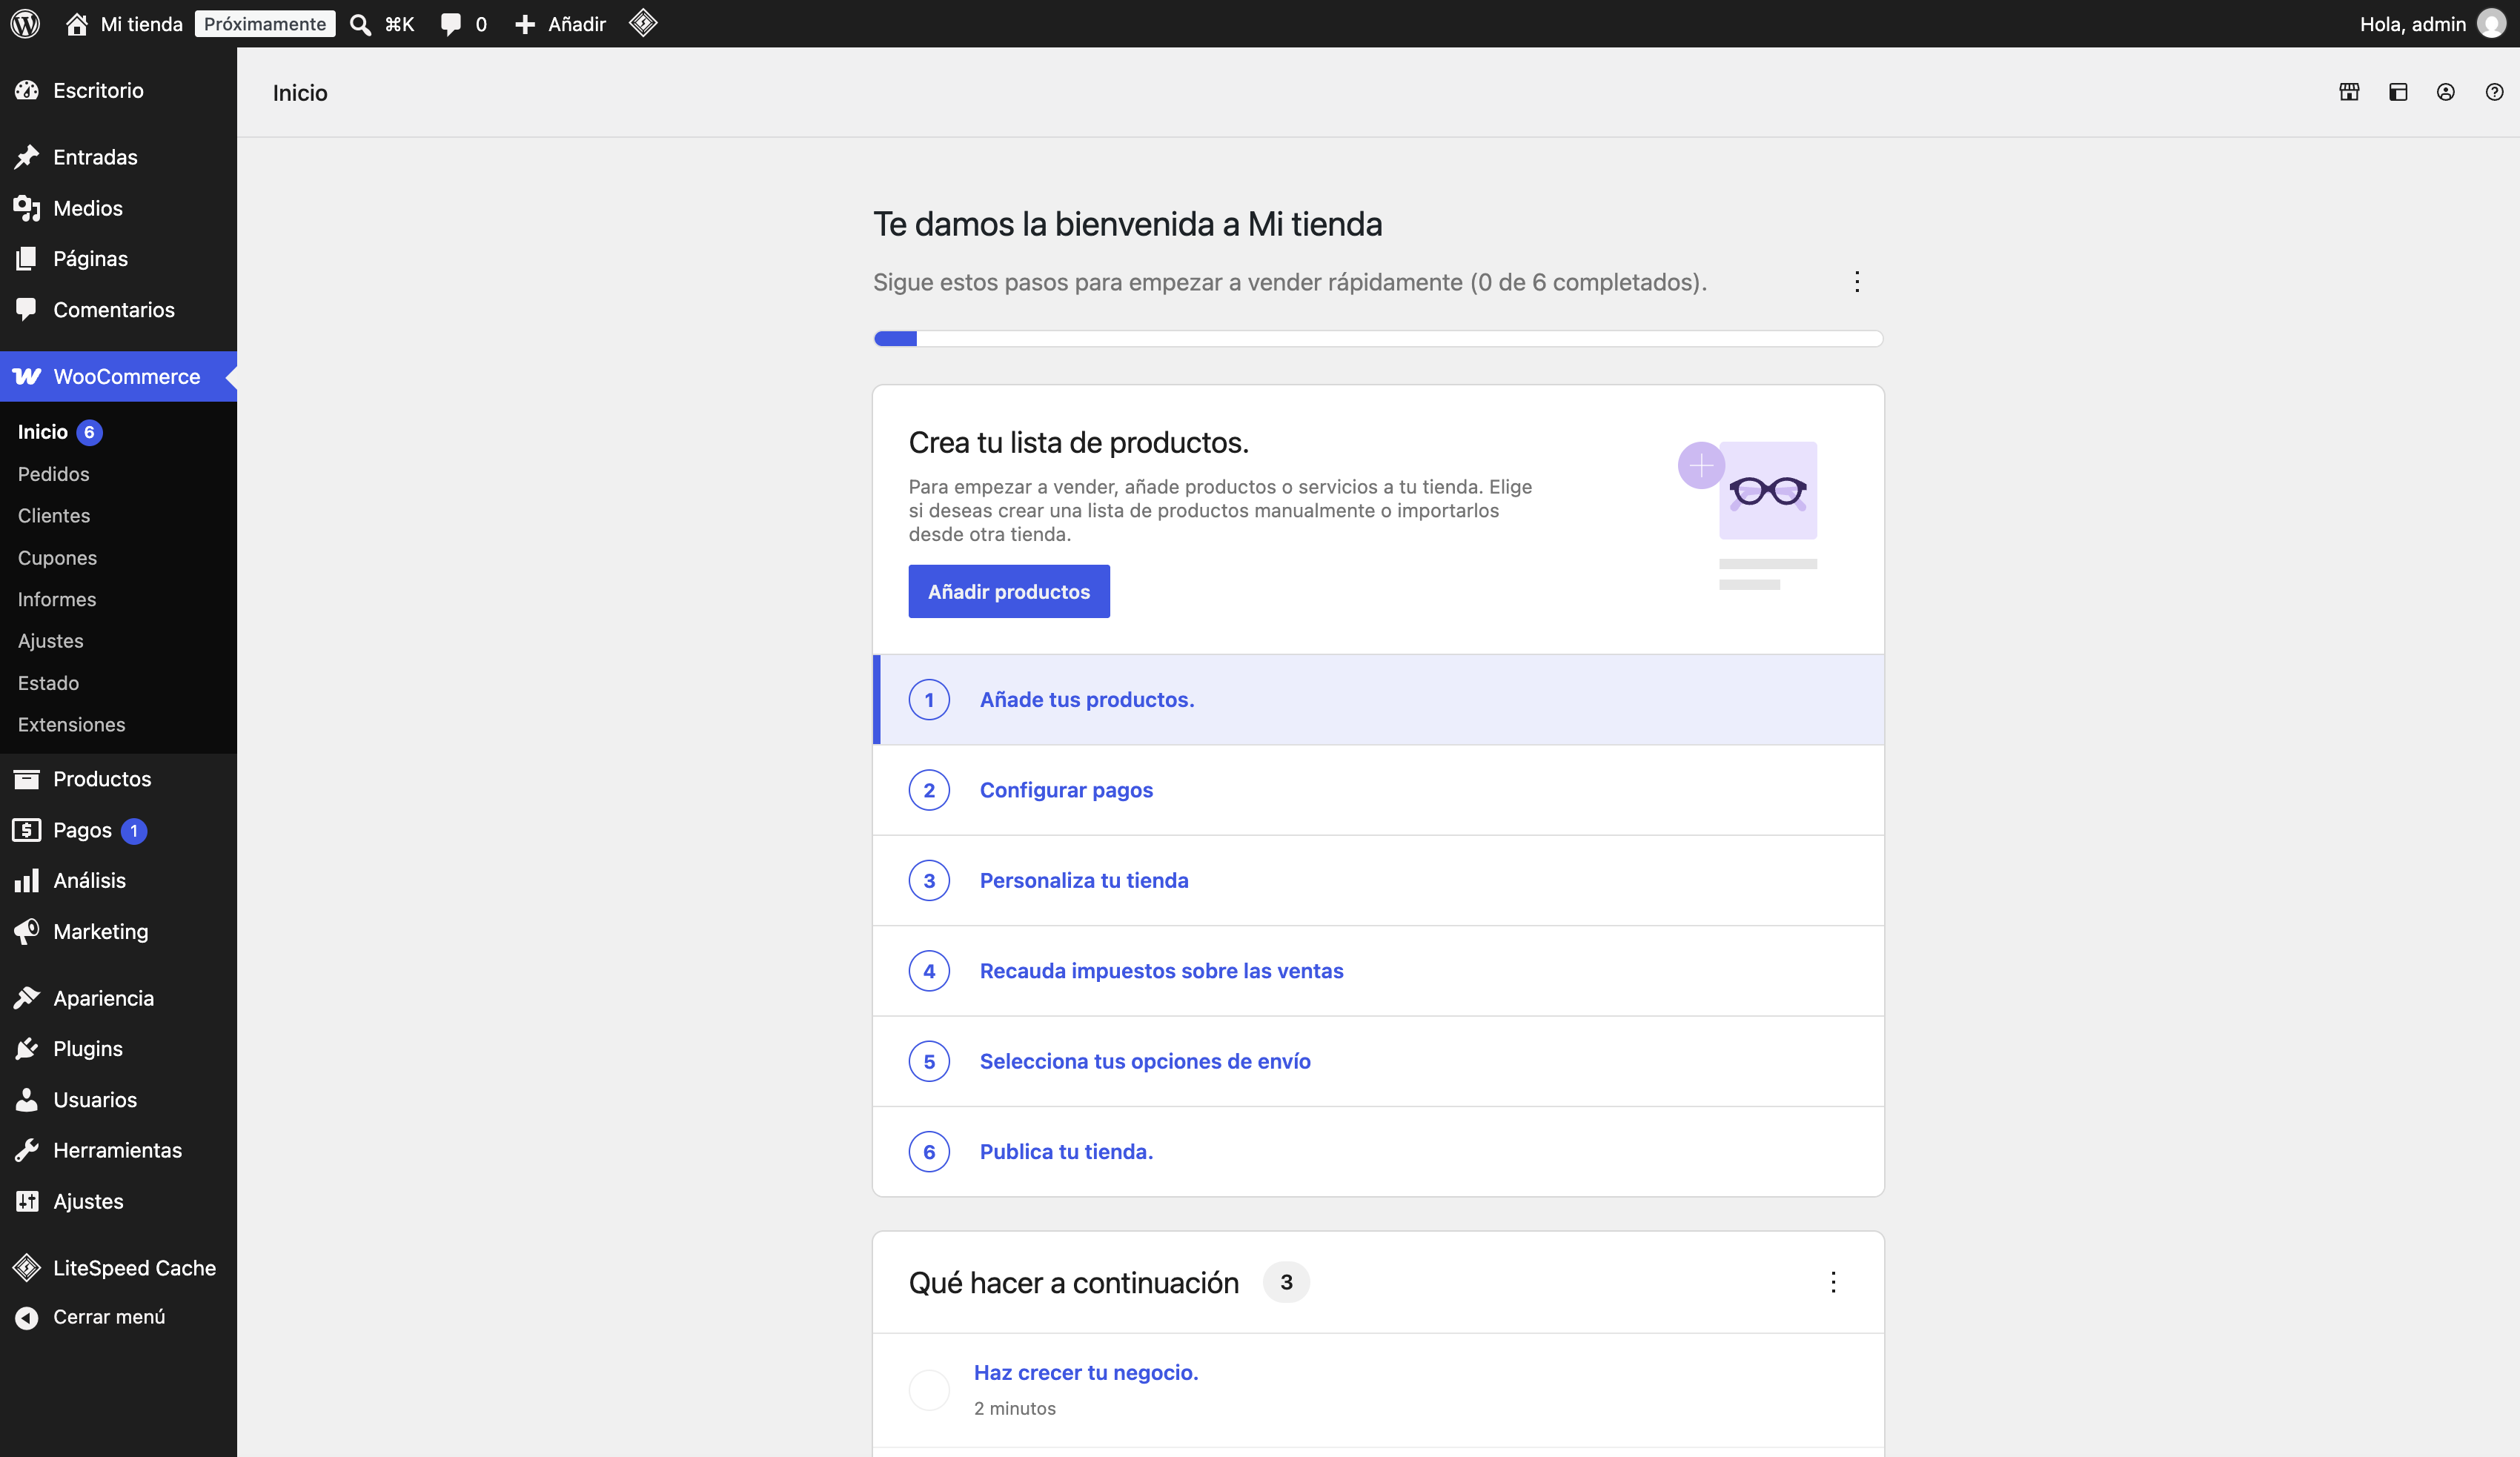
Task: Click the plus Añadir icon in admin bar
Action: 525,24
